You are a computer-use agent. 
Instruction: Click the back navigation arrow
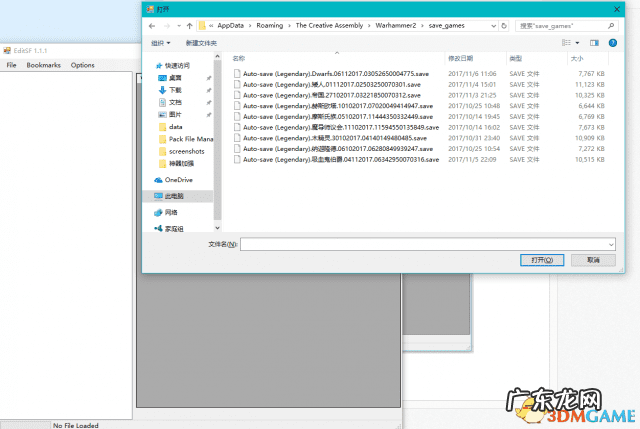click(153, 25)
